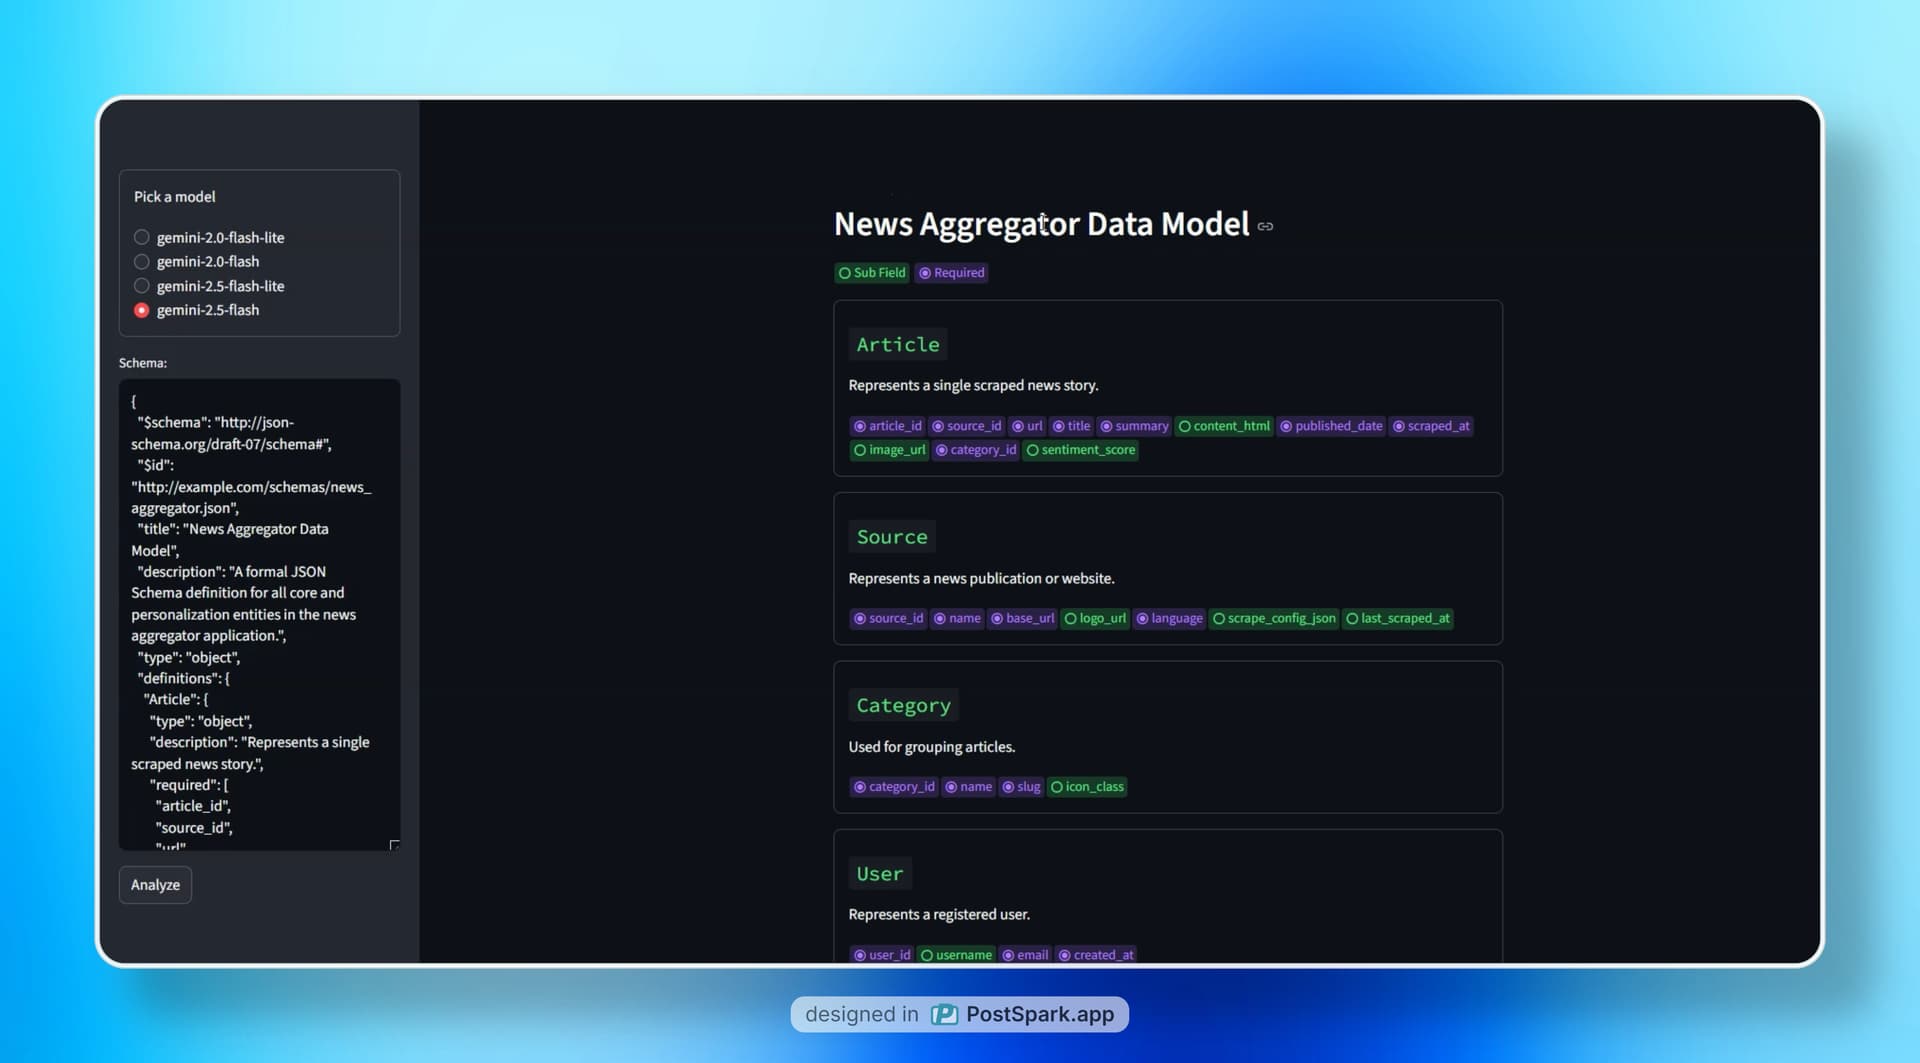Select the gemini-2.0-flash model
Screen dimensions: 1920x1063
[142, 262]
